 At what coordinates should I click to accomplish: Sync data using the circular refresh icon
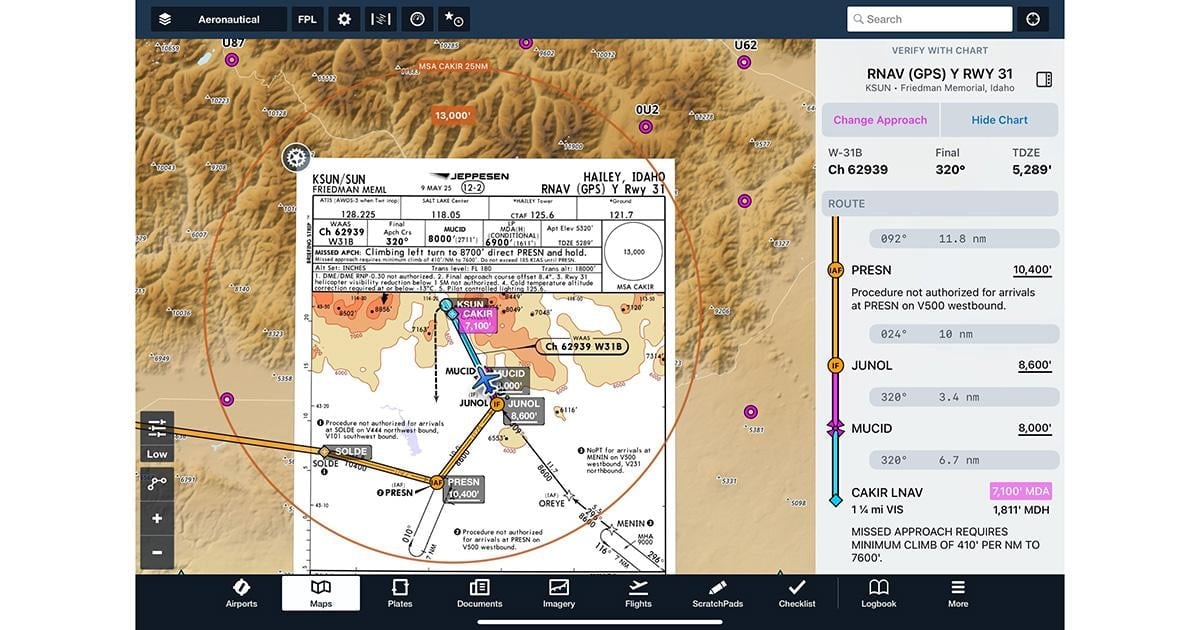1032,18
